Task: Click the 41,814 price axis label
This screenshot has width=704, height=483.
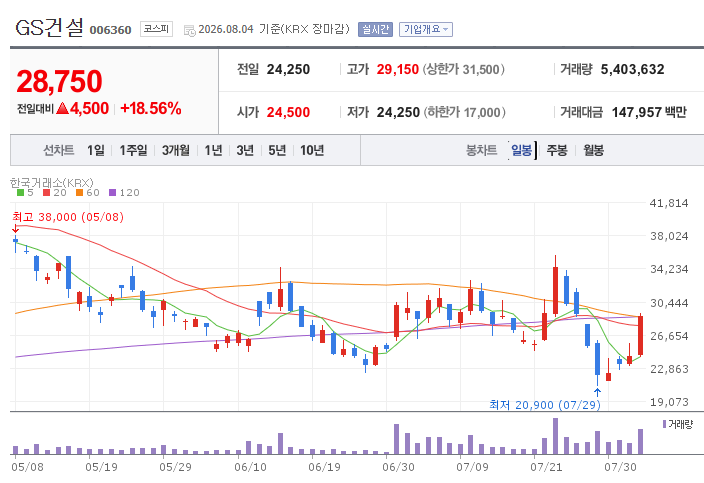Action: 669,203
